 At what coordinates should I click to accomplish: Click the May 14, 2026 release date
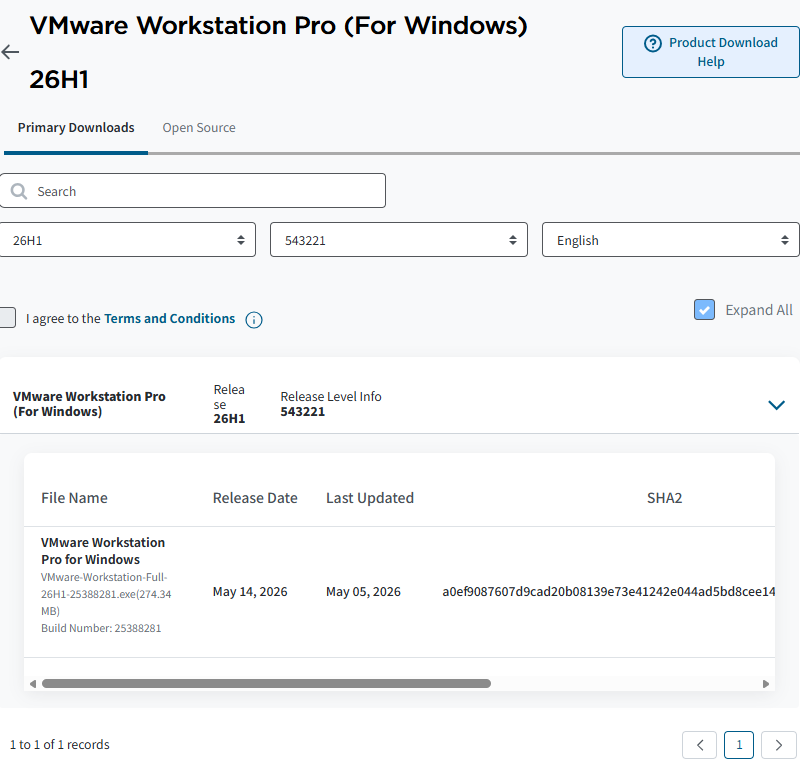pos(250,592)
